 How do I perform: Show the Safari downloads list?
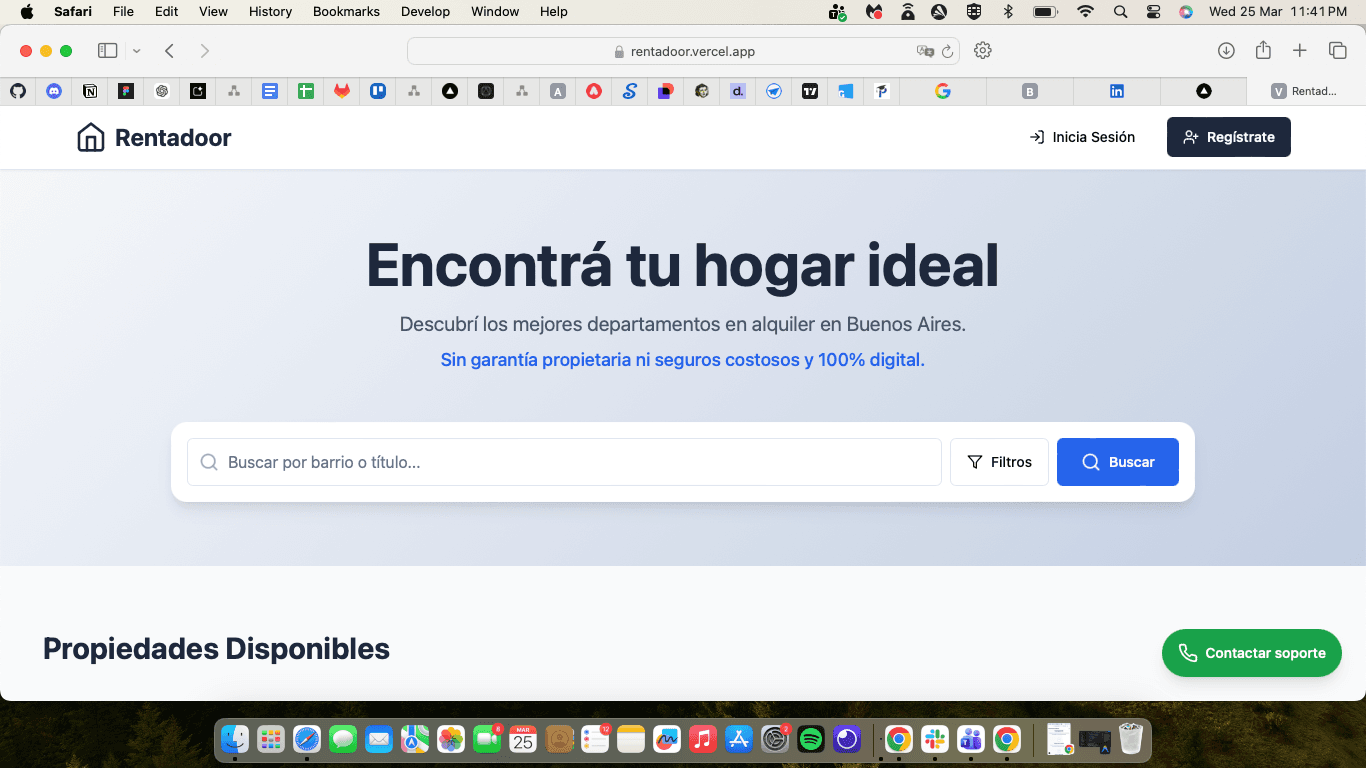[1226, 51]
